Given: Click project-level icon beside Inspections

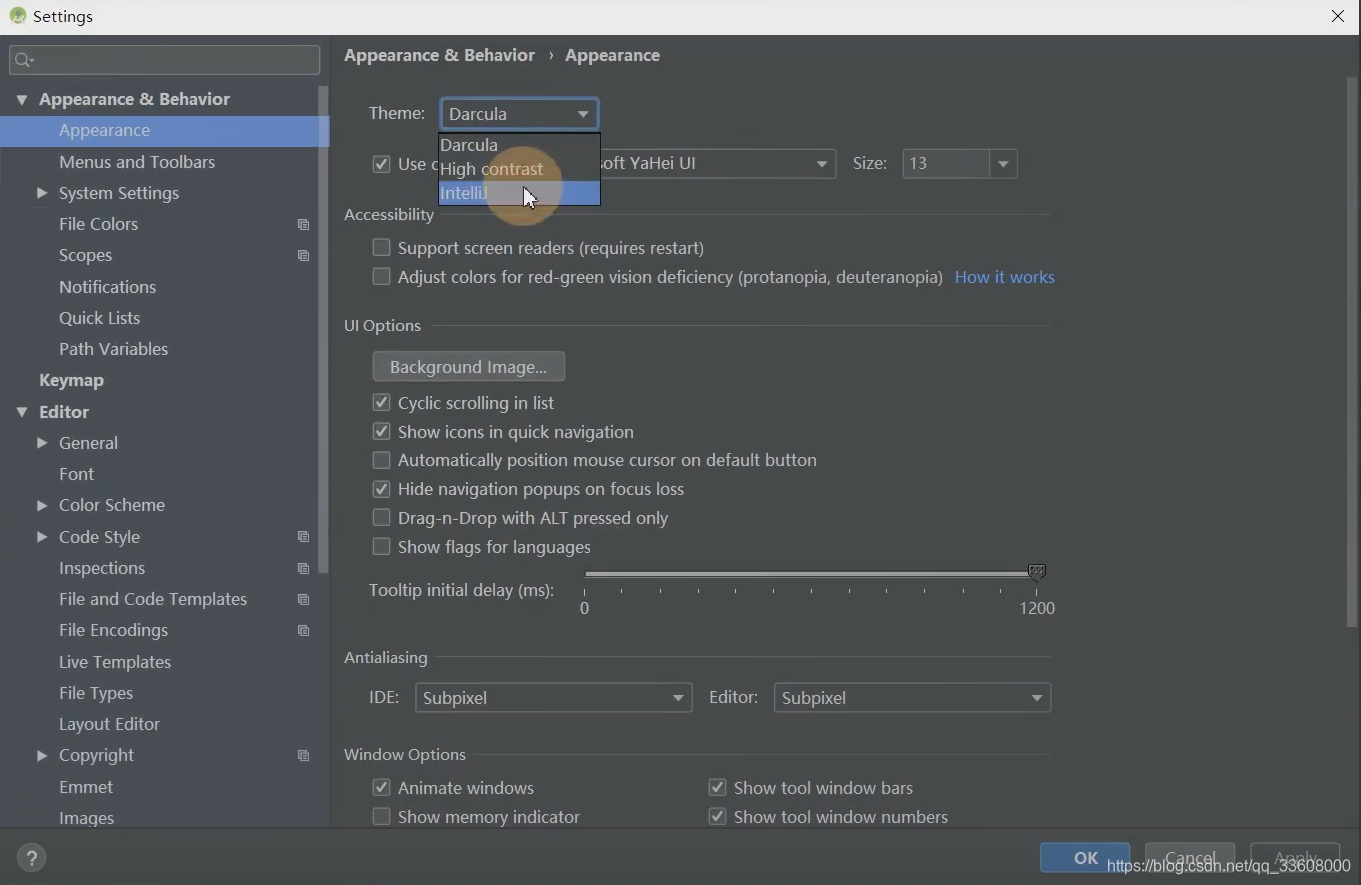Looking at the screenshot, I should (x=304, y=569).
